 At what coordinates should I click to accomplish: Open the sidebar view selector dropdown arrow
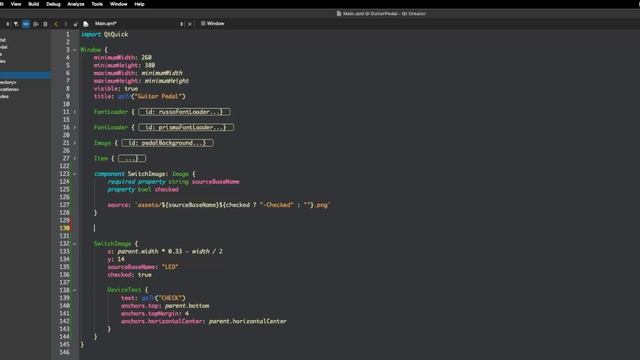[x=7, y=24]
